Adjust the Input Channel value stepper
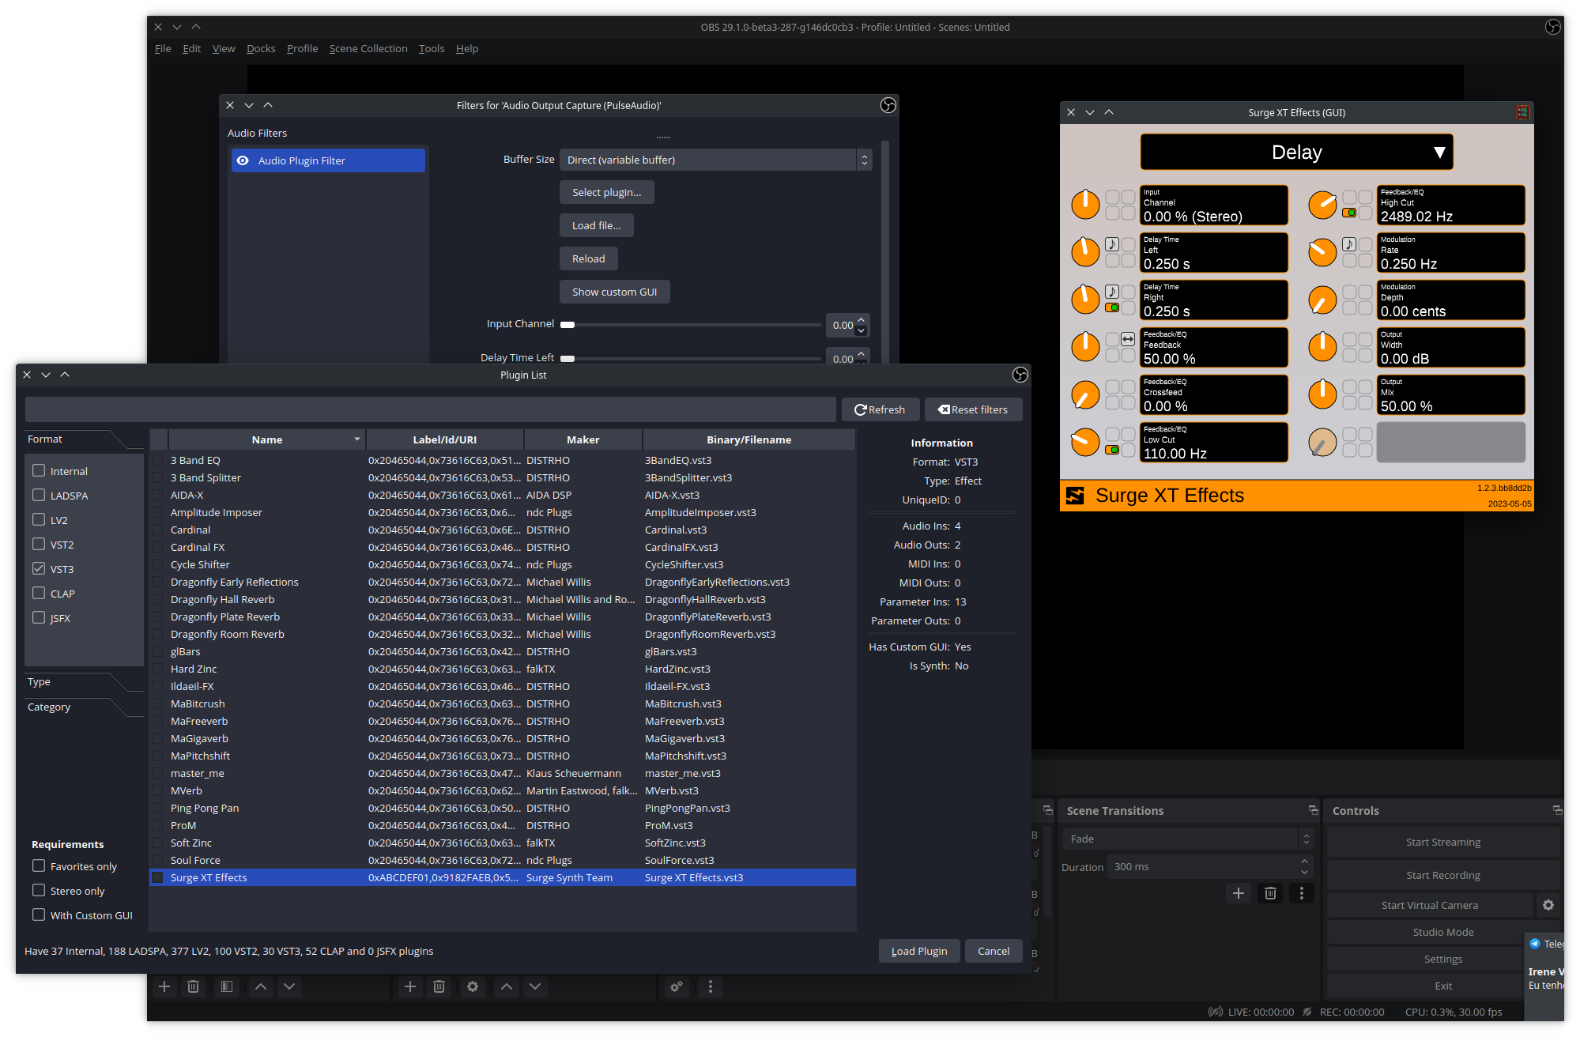 click(x=862, y=325)
